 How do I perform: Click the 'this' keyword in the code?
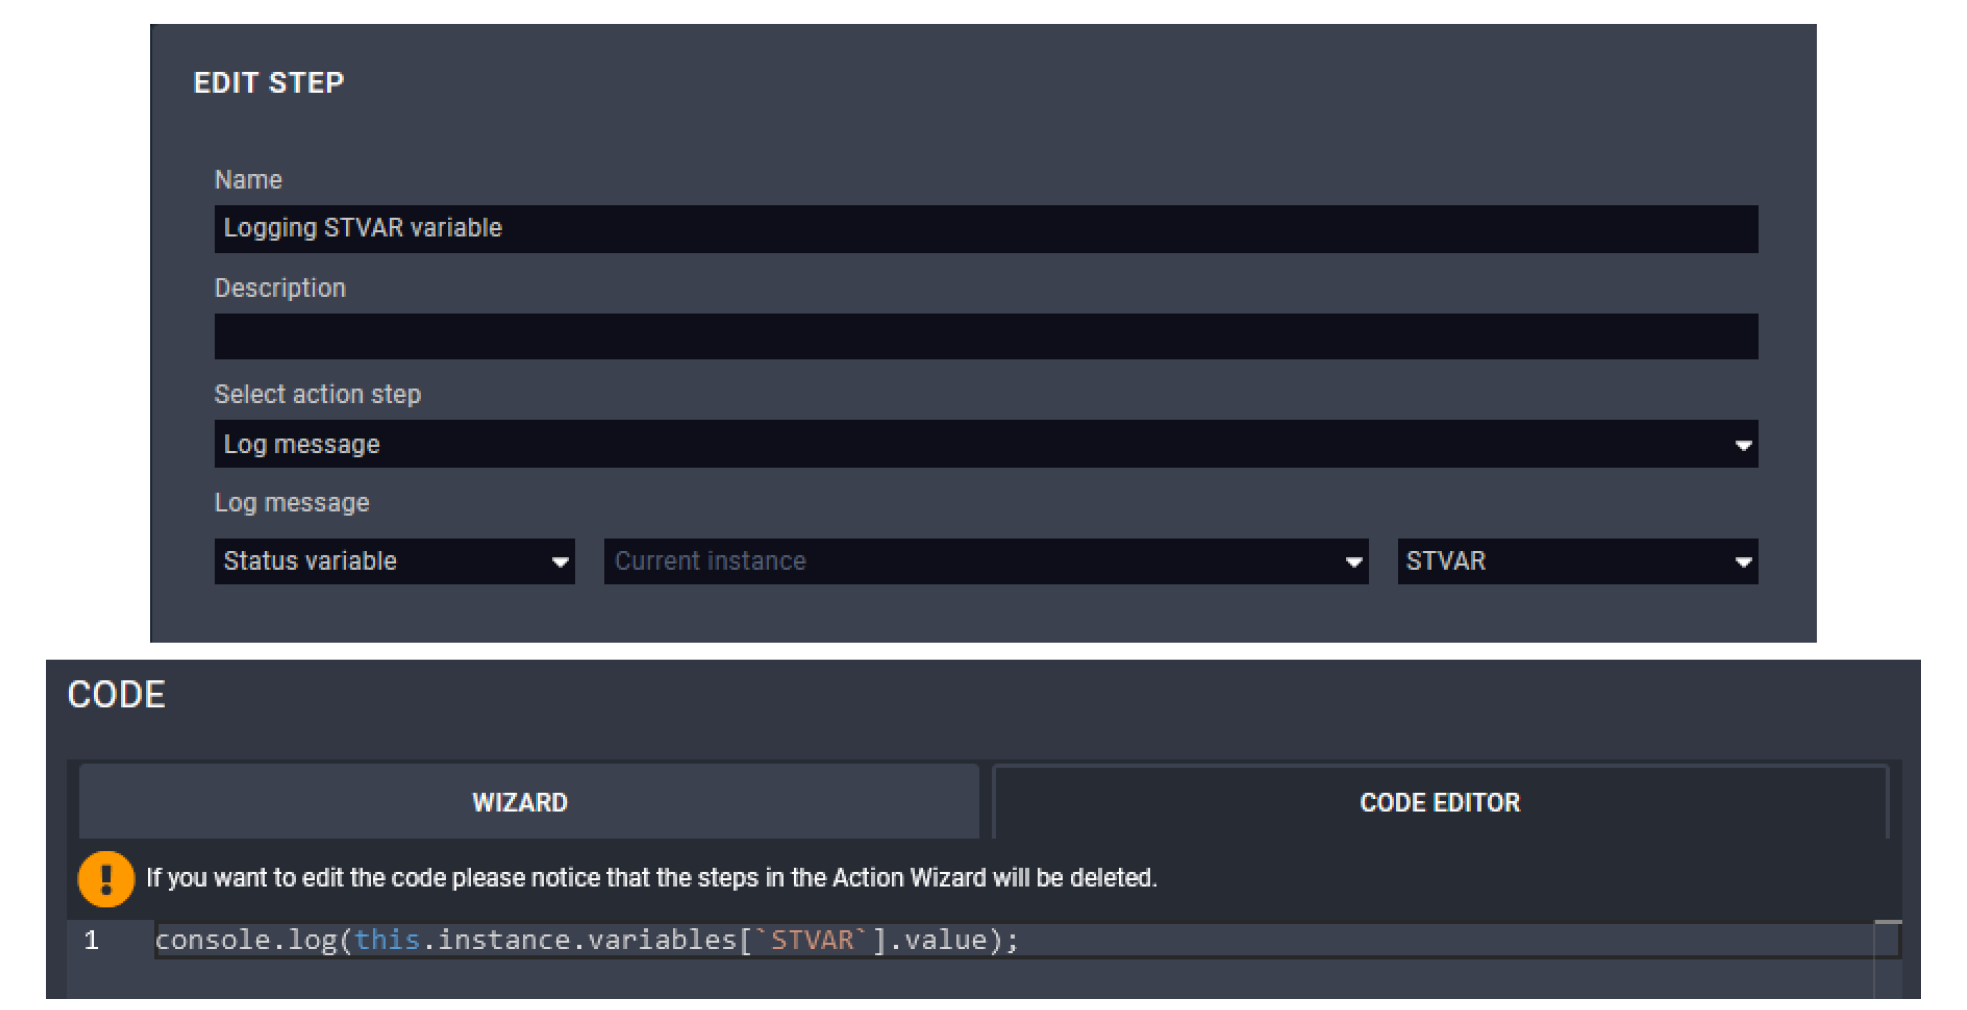pos(387,941)
